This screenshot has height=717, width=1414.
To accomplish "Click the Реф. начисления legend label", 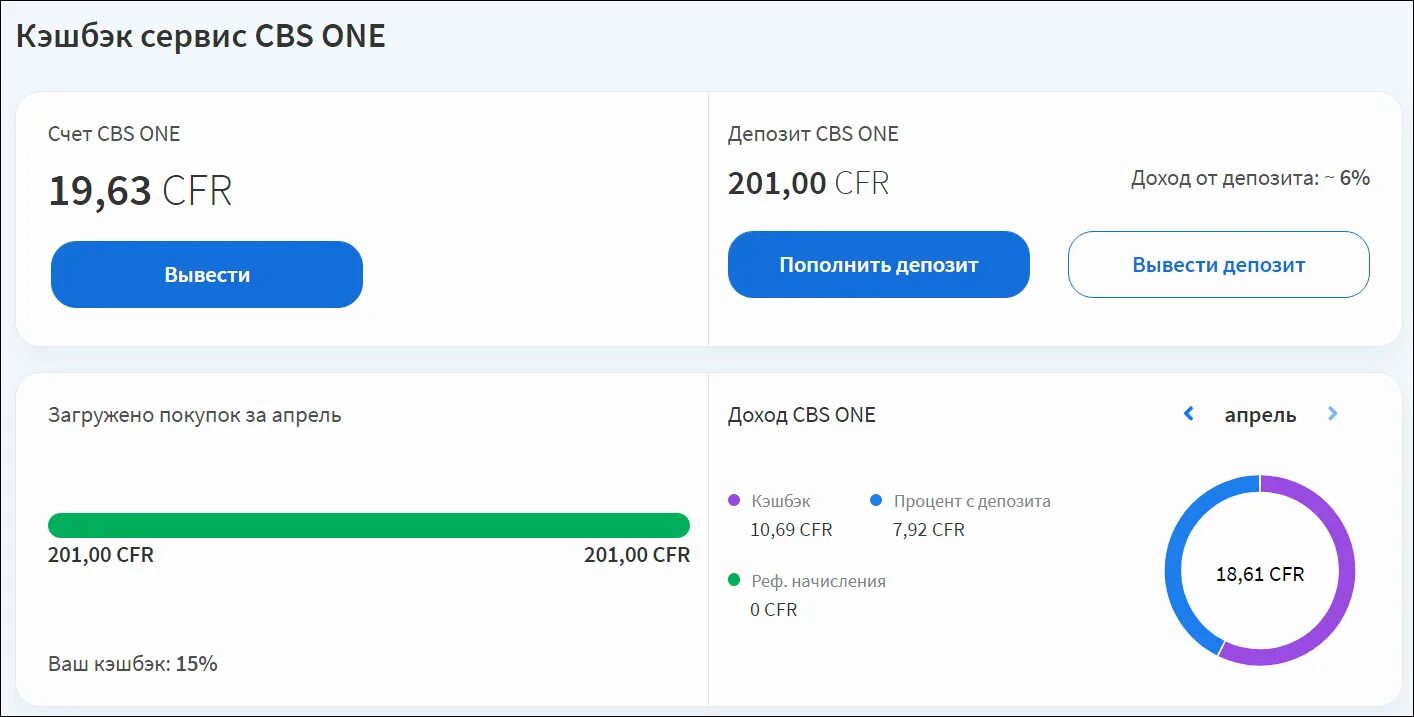I will click(818, 581).
